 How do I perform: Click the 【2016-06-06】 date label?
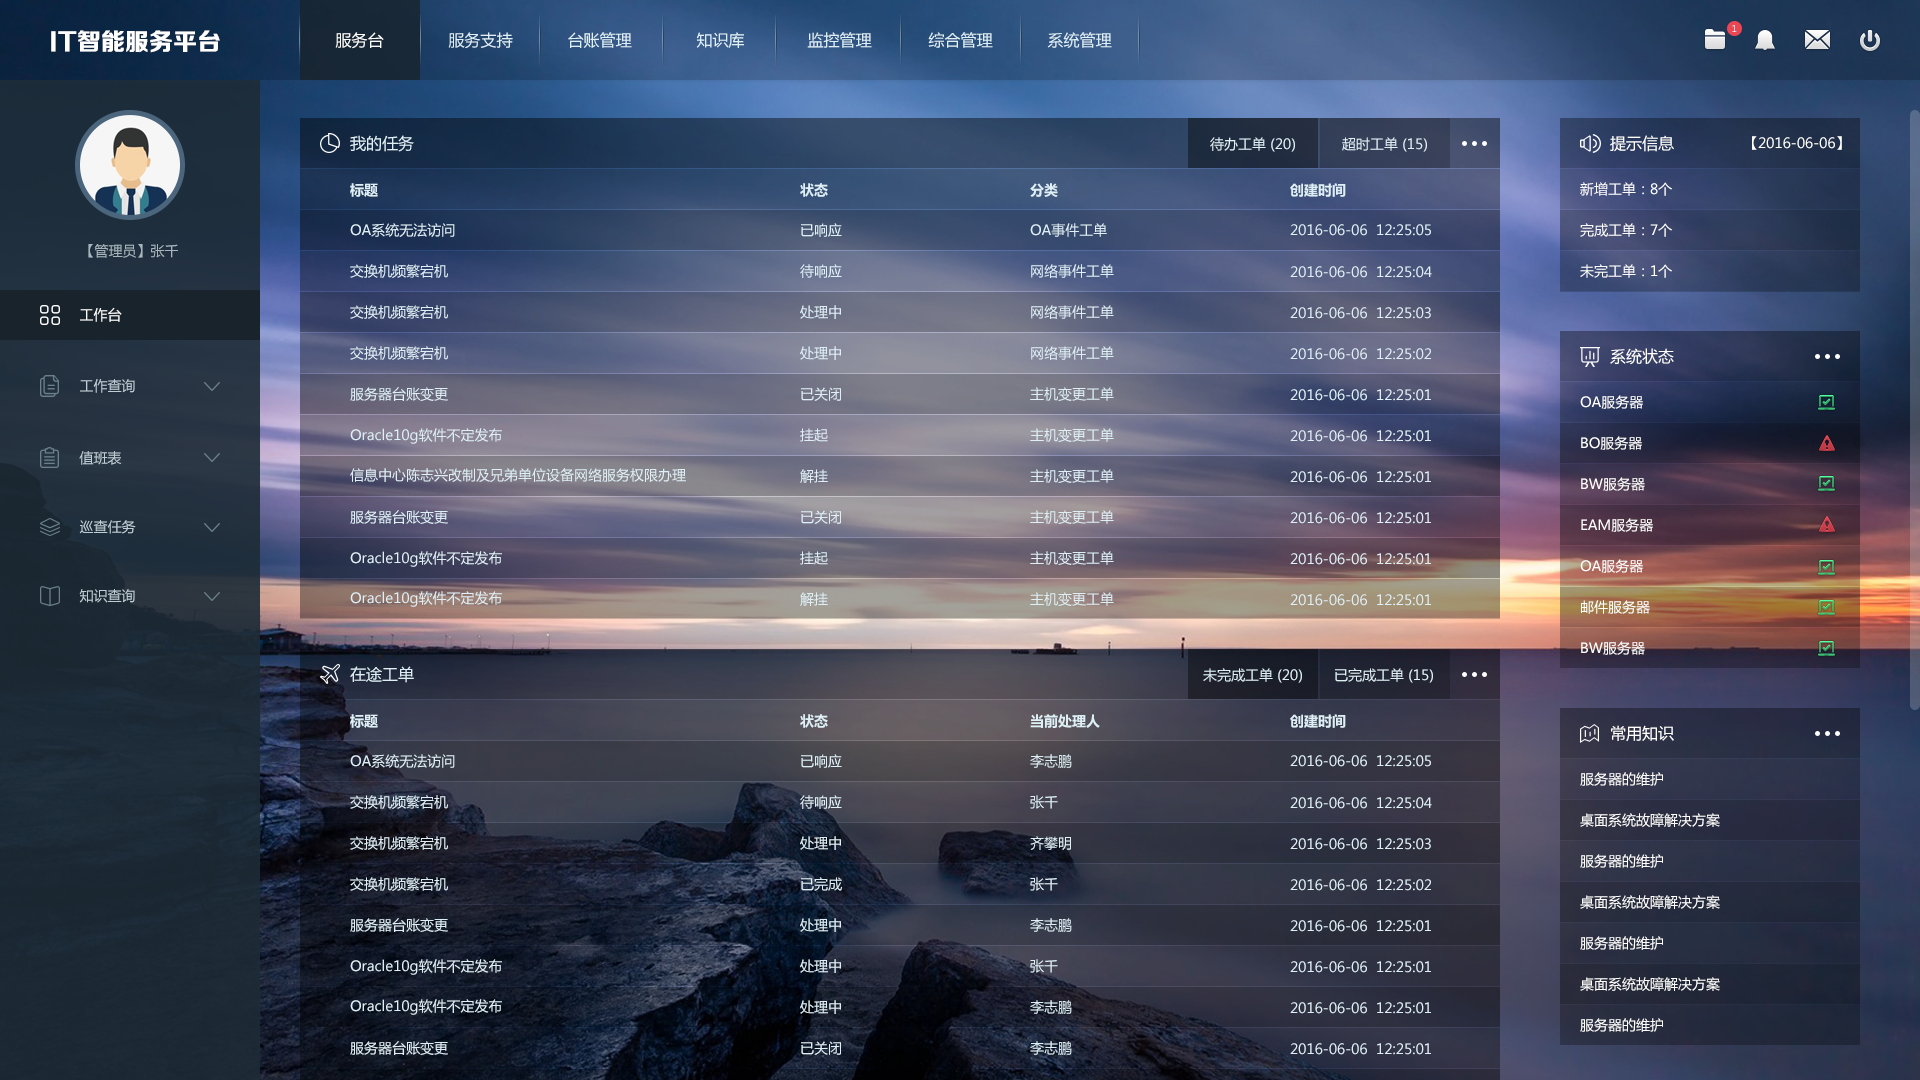tap(1796, 143)
